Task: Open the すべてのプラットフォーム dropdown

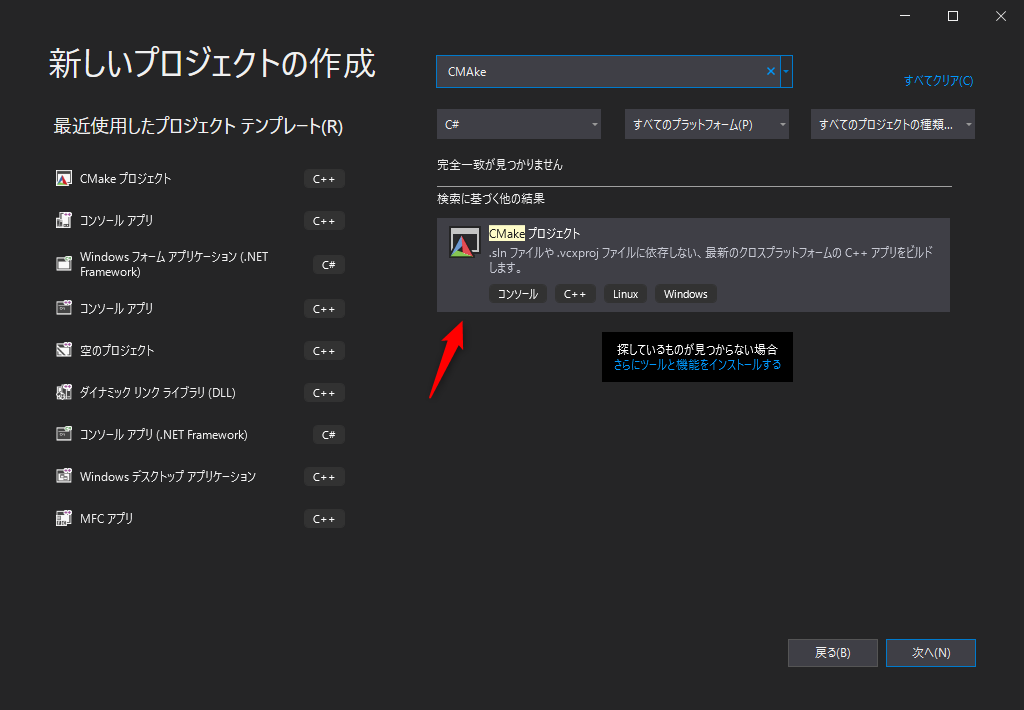Action: coord(706,123)
